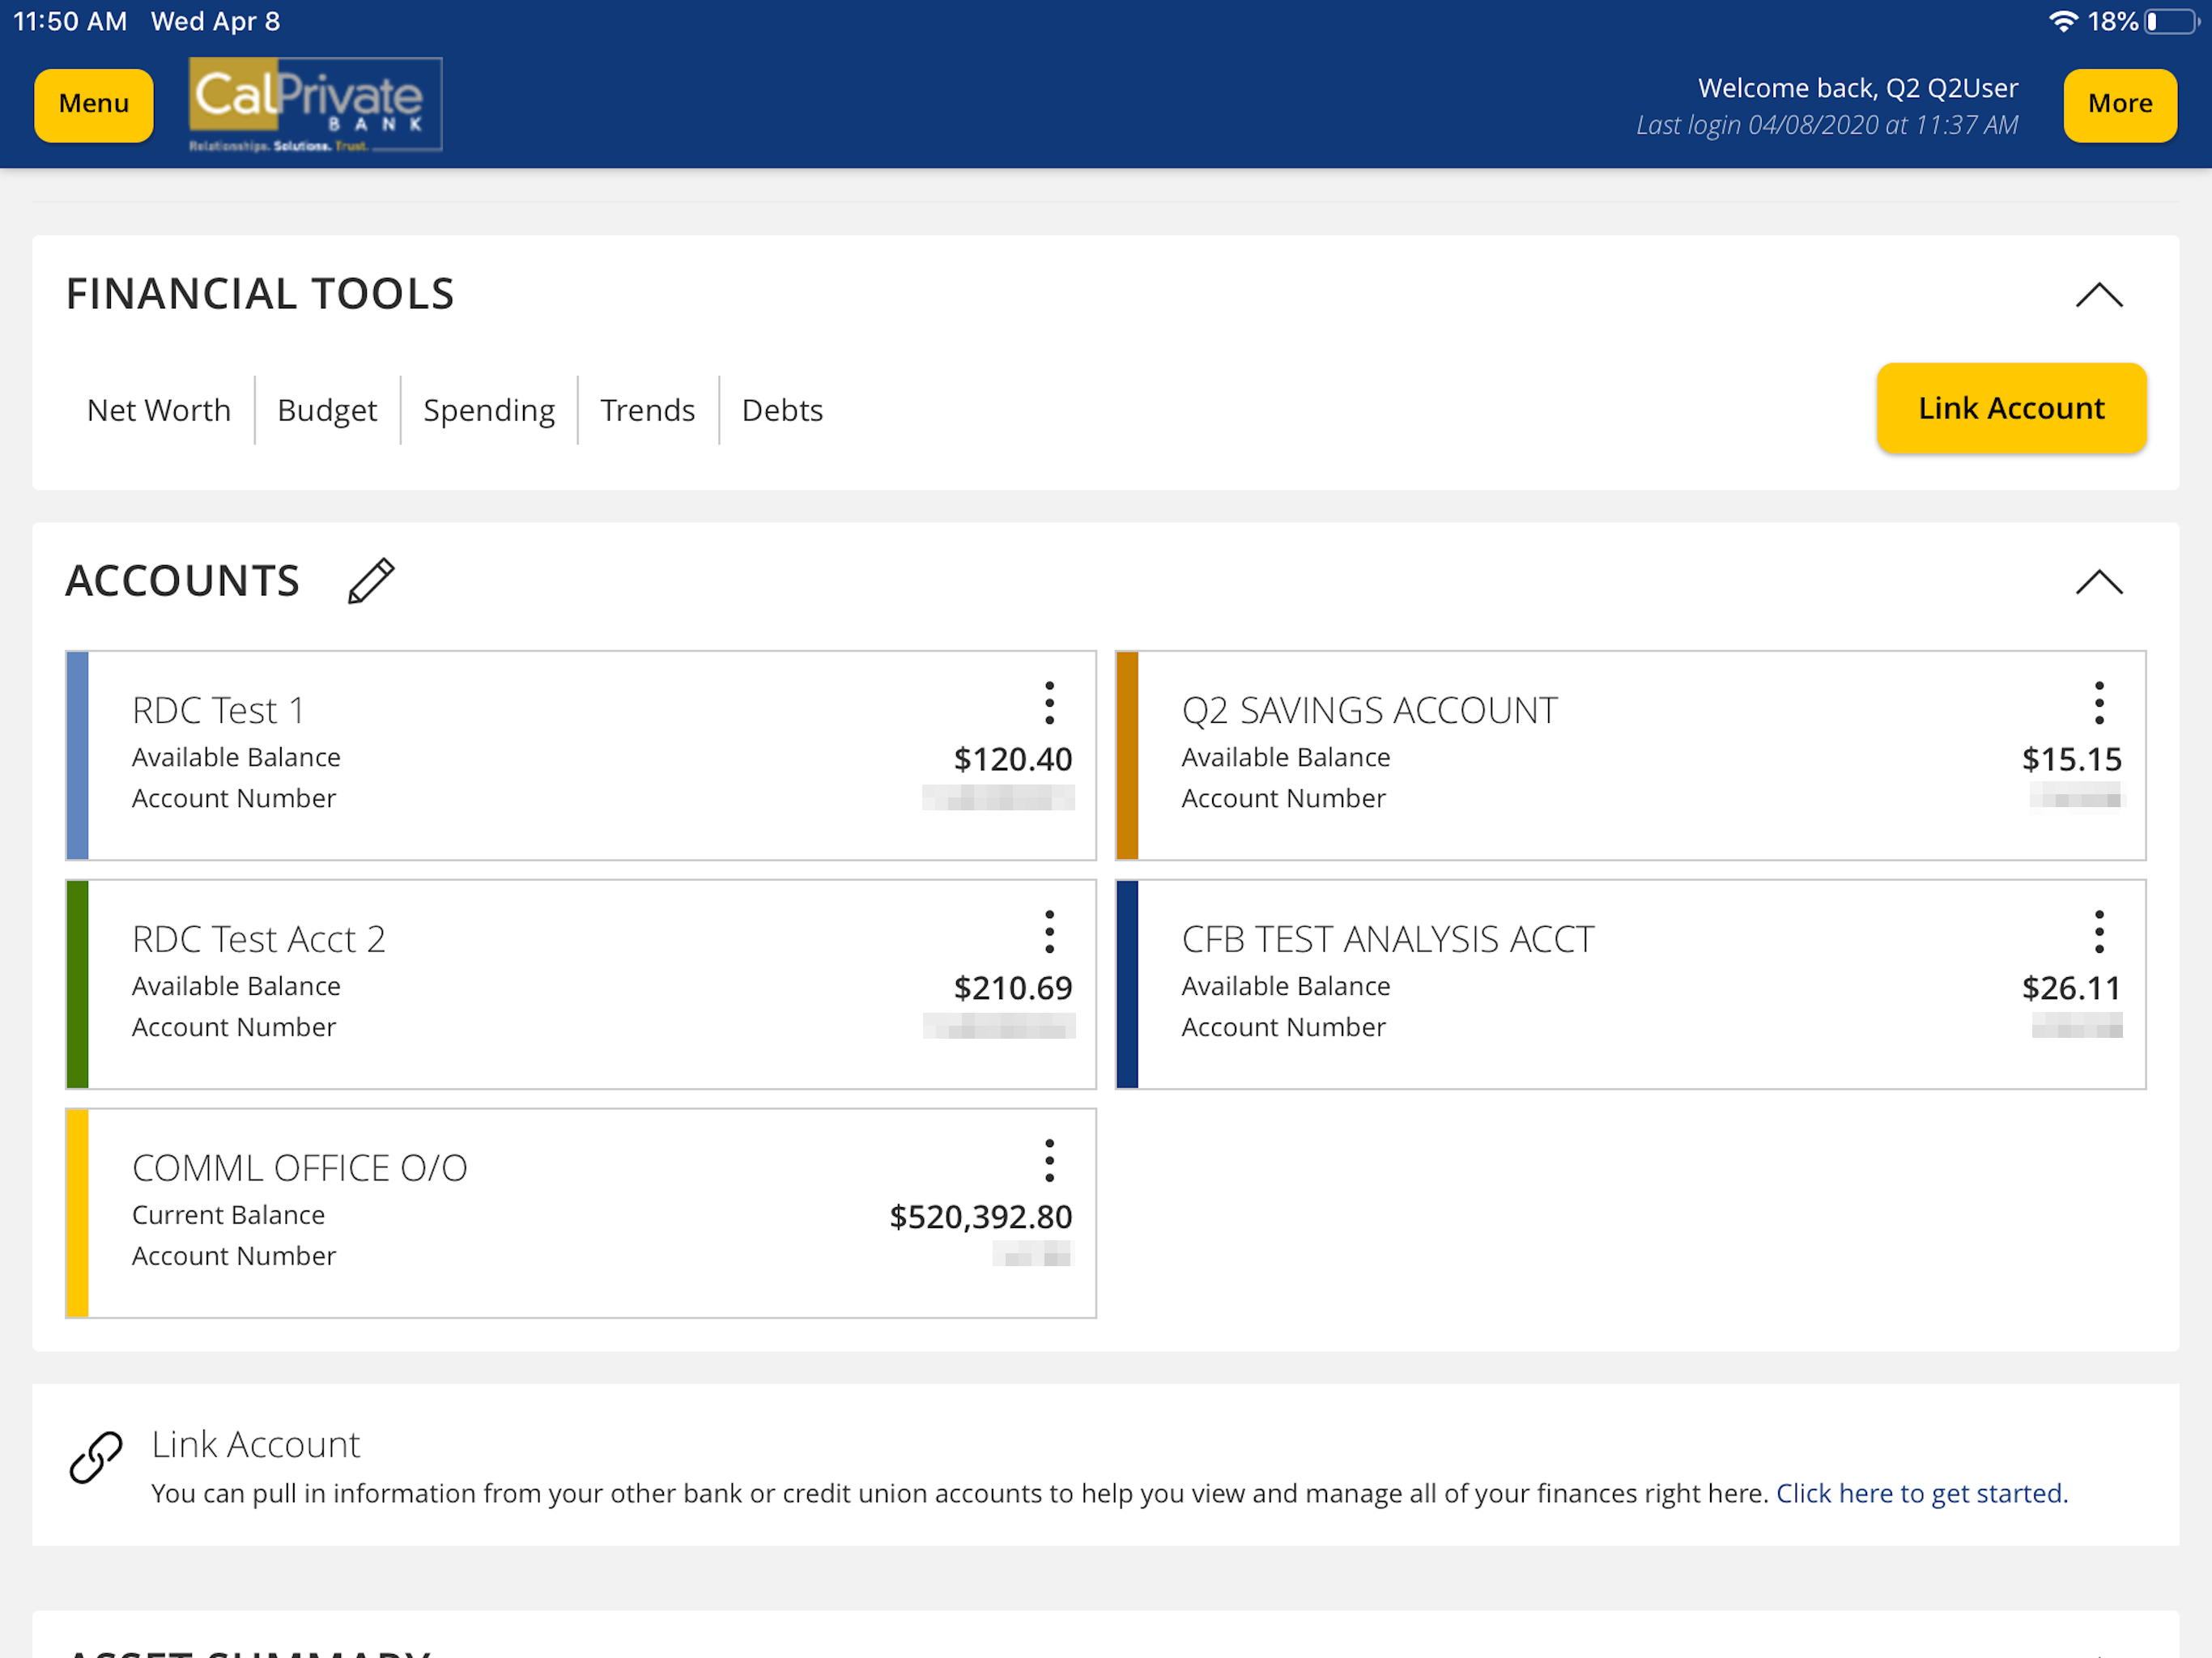Image resolution: width=2212 pixels, height=1658 pixels.
Task: View the Trends tab
Action: click(647, 410)
